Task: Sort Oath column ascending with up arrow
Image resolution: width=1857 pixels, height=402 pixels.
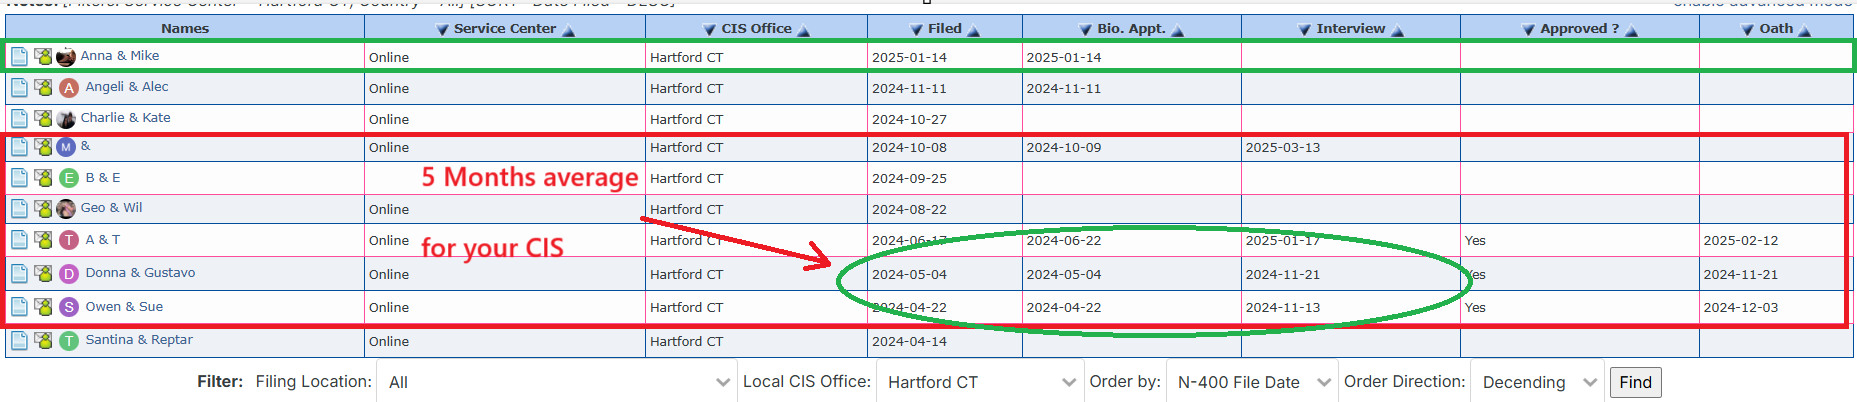Action: pyautogui.click(x=1805, y=30)
